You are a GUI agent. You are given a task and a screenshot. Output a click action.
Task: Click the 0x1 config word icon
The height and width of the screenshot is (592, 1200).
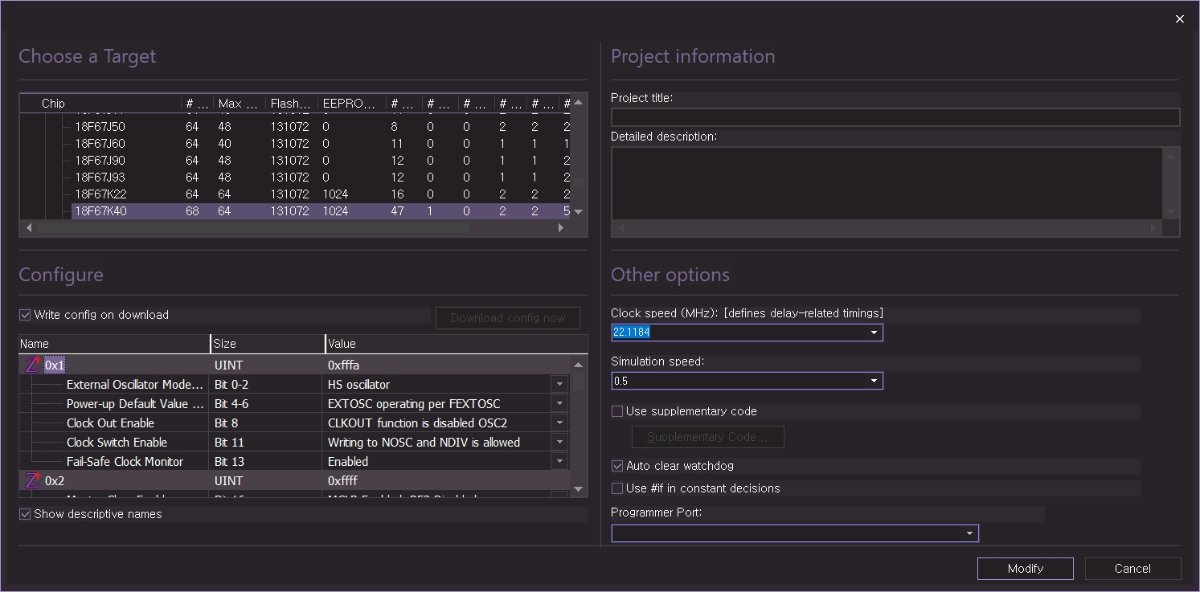32,365
